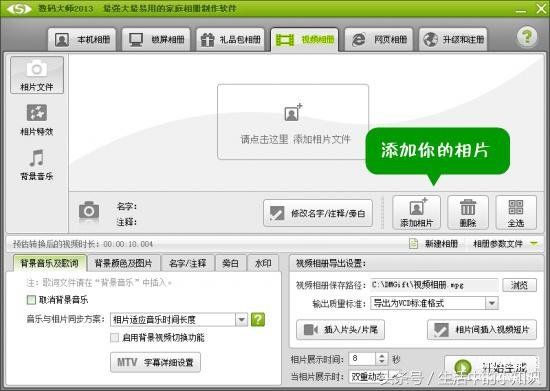Click the 删除 trash icon button
This screenshot has height=391, width=550.
pos(468,213)
